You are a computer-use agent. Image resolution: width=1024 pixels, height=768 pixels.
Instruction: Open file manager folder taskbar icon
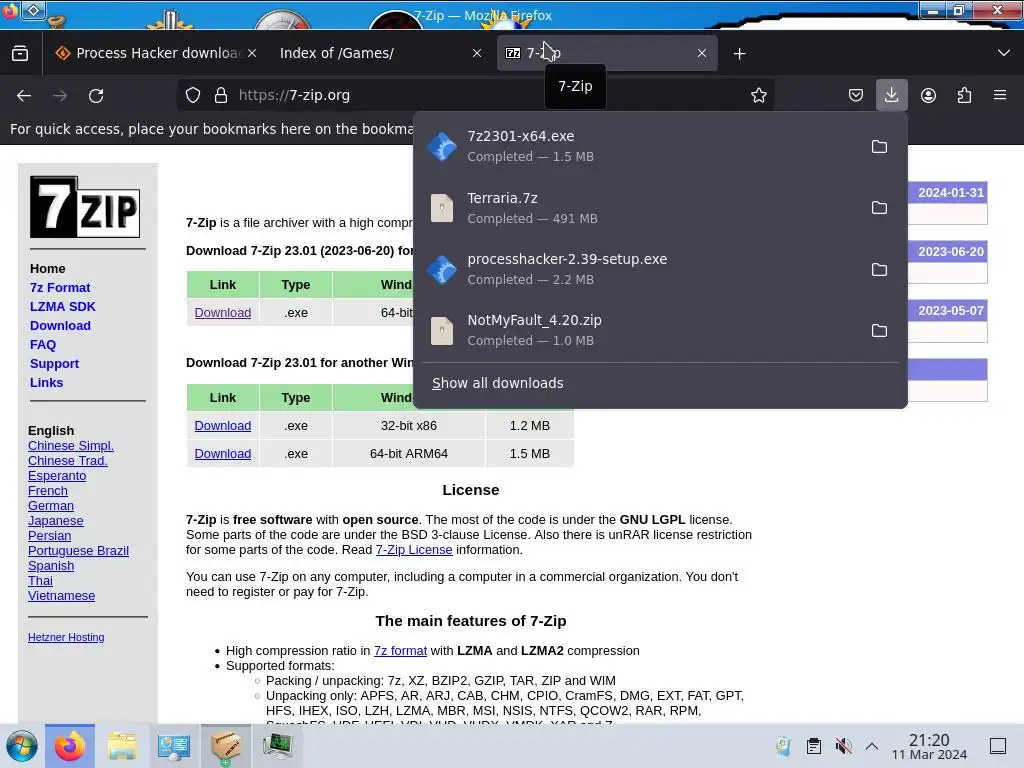(121, 746)
